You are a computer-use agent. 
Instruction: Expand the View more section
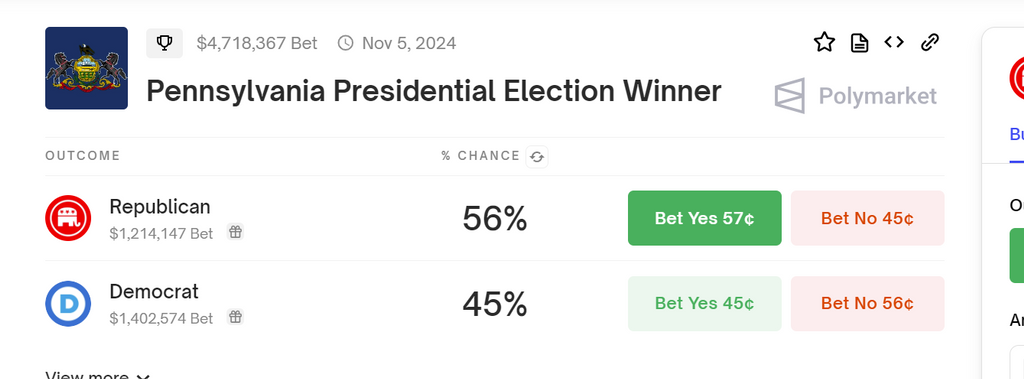(x=98, y=375)
